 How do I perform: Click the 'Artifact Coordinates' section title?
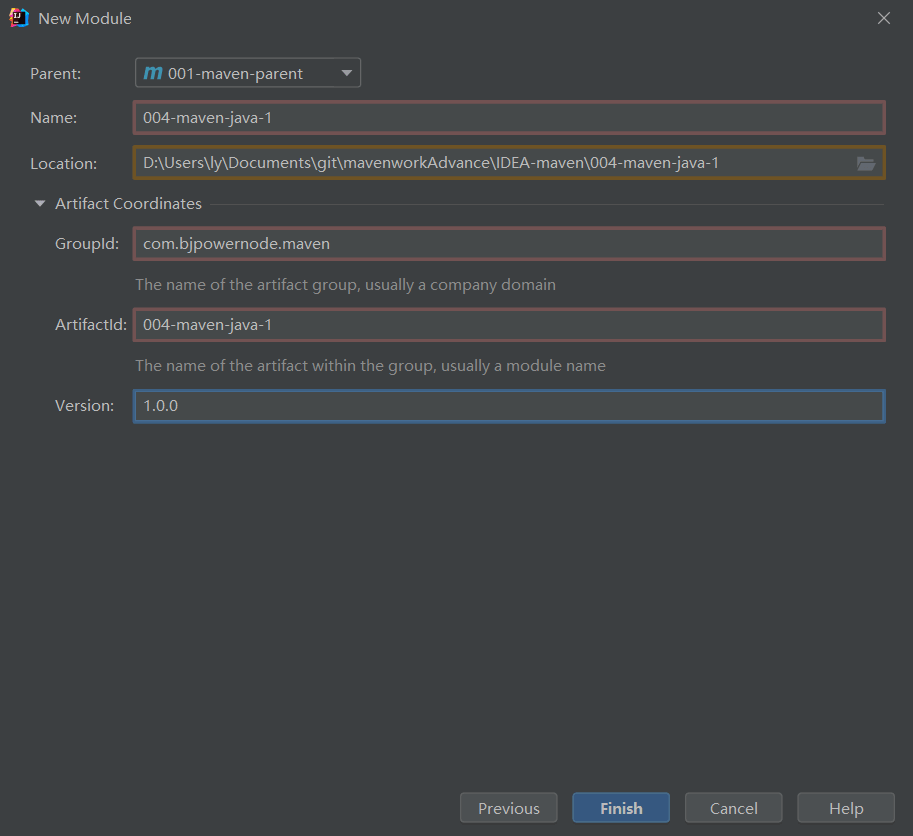coord(128,204)
